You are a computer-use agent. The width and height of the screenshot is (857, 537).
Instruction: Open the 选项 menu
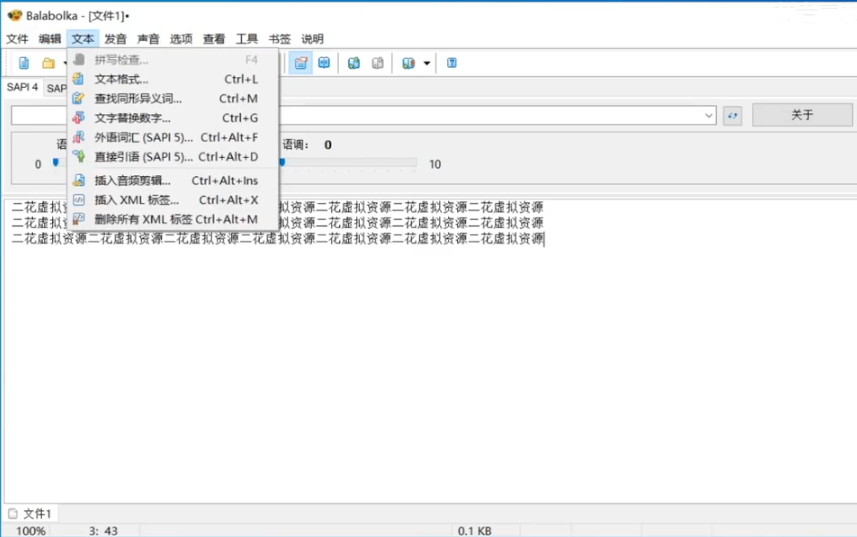coord(181,39)
